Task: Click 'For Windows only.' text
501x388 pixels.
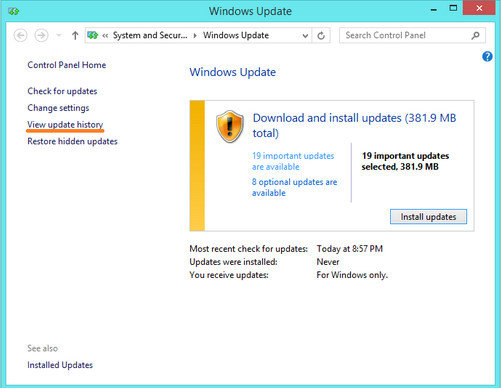Action: pos(352,275)
